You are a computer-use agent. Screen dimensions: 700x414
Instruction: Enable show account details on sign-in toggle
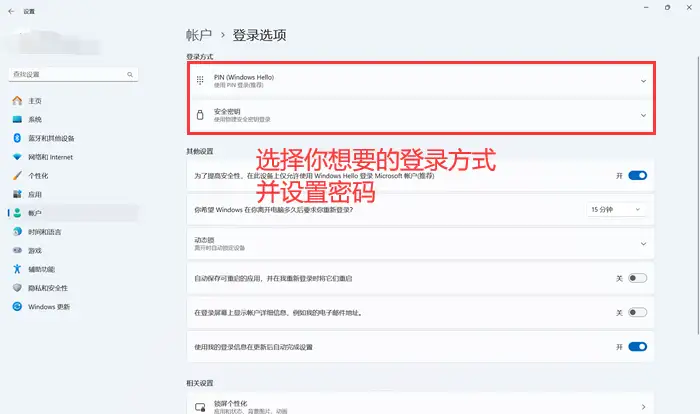point(638,312)
